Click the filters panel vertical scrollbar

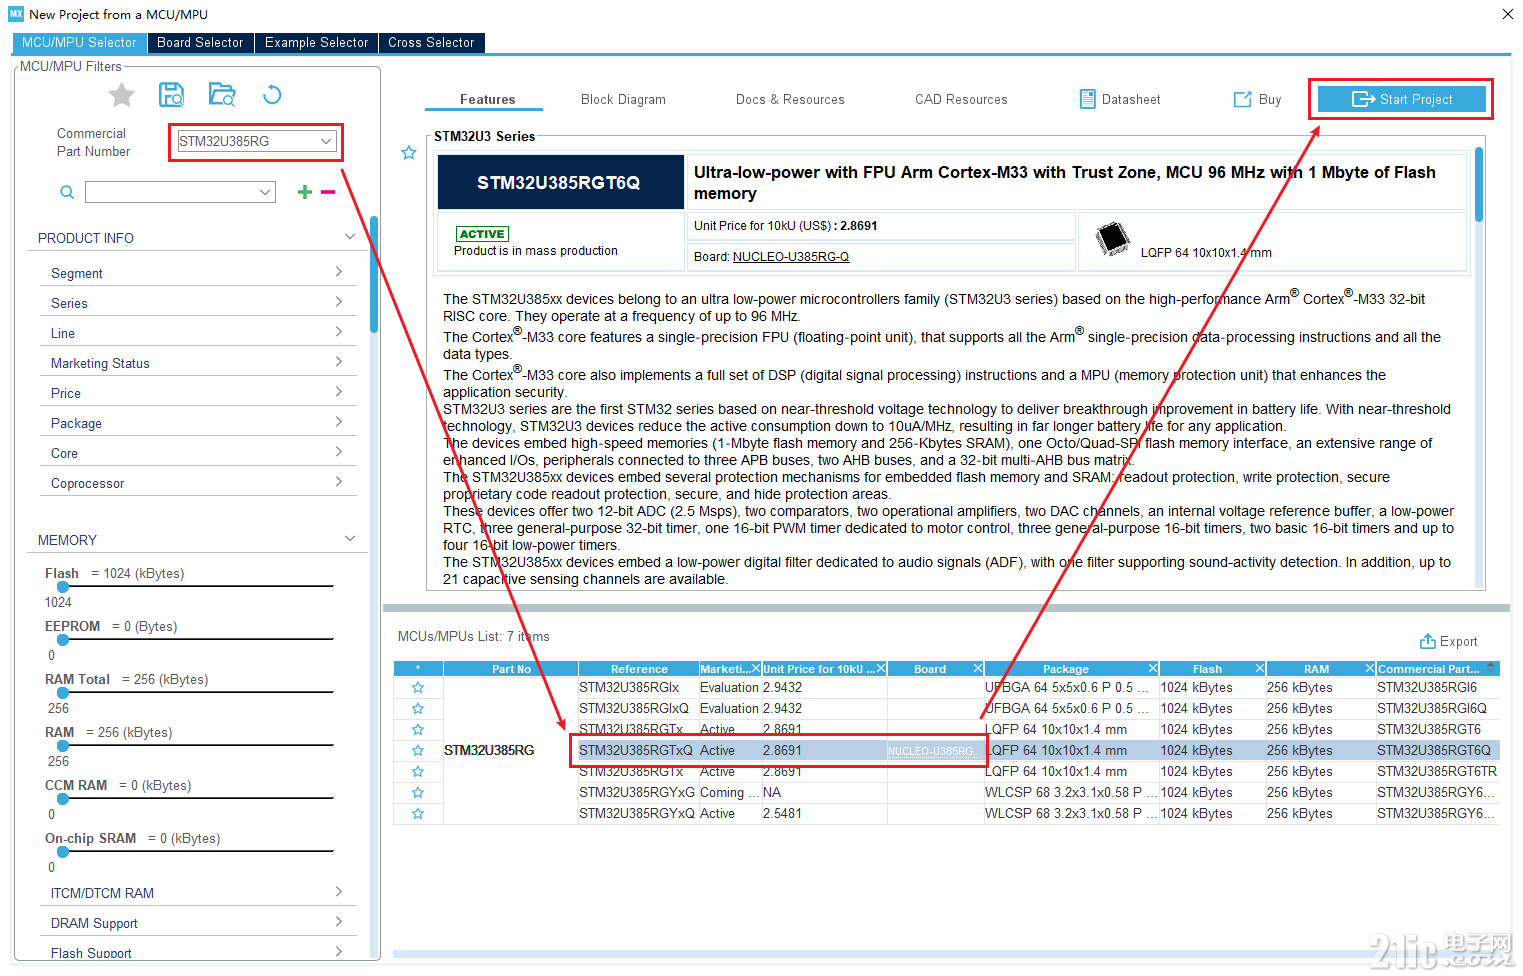tap(374, 275)
